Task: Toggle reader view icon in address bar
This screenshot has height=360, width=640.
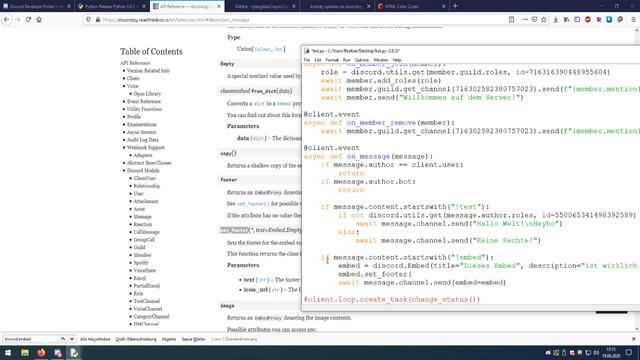Action: 511,20
